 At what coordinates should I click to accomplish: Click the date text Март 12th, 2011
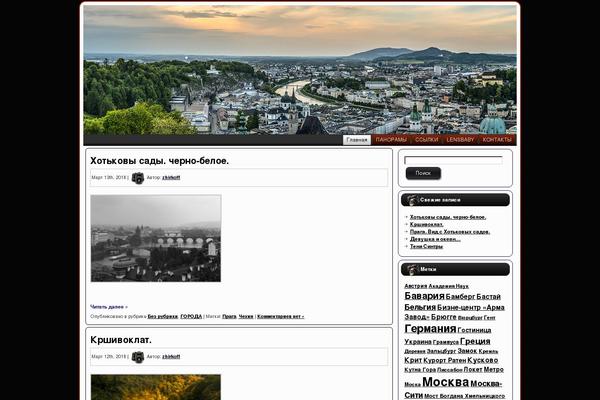(x=109, y=357)
